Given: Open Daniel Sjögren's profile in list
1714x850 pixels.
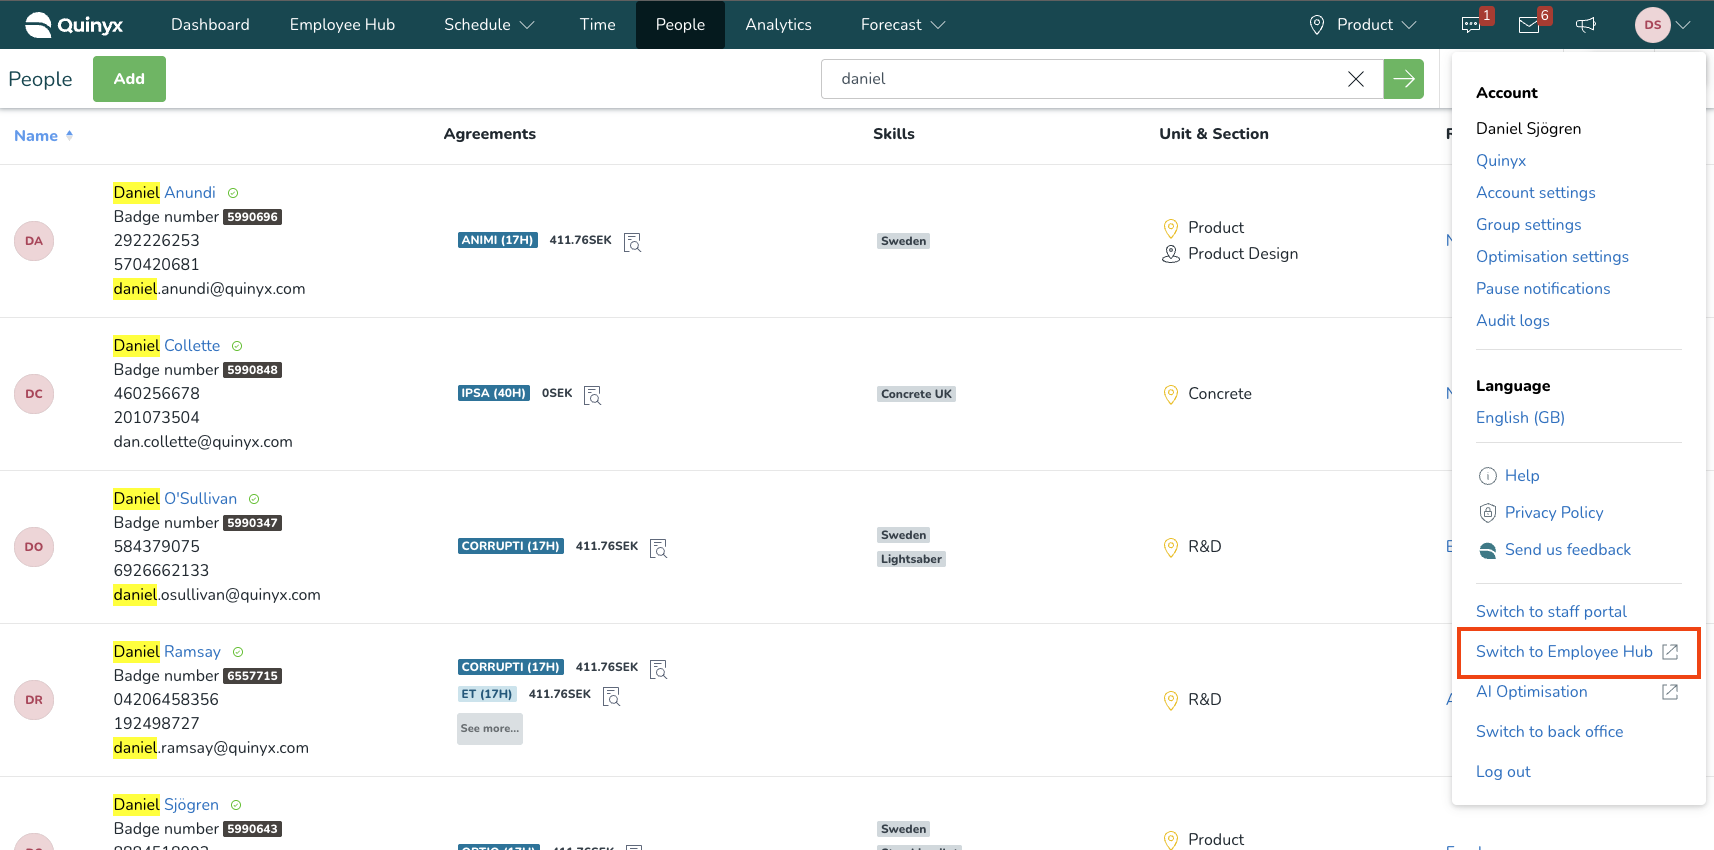Looking at the screenshot, I should [x=166, y=805].
